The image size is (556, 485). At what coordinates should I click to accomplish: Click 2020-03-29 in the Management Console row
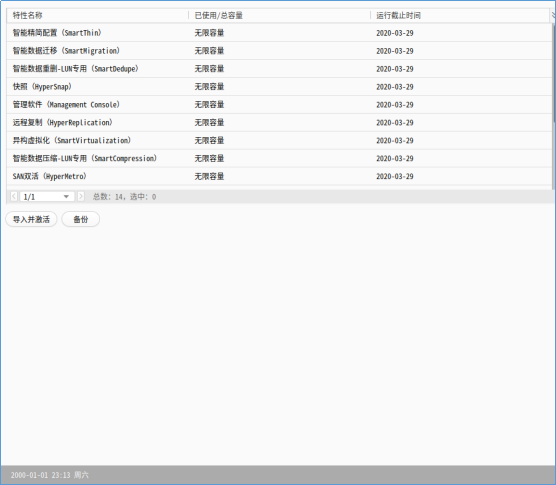395,105
